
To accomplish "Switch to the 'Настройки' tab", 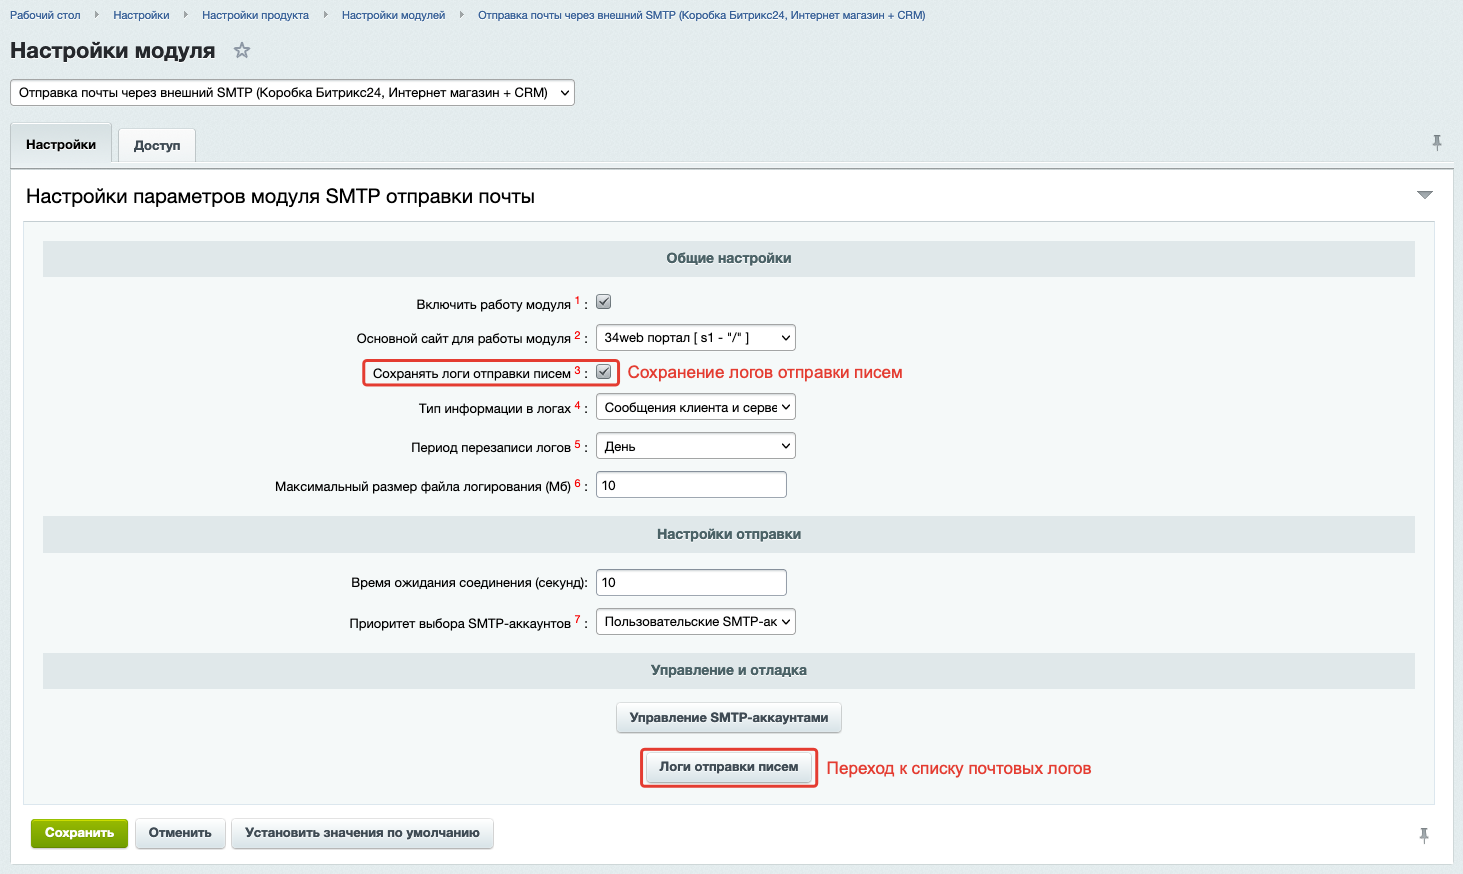I will 61,145.
